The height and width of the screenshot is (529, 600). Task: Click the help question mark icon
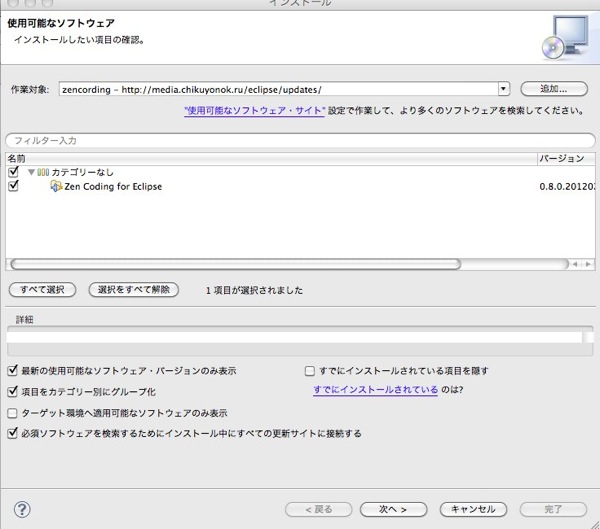(x=23, y=509)
